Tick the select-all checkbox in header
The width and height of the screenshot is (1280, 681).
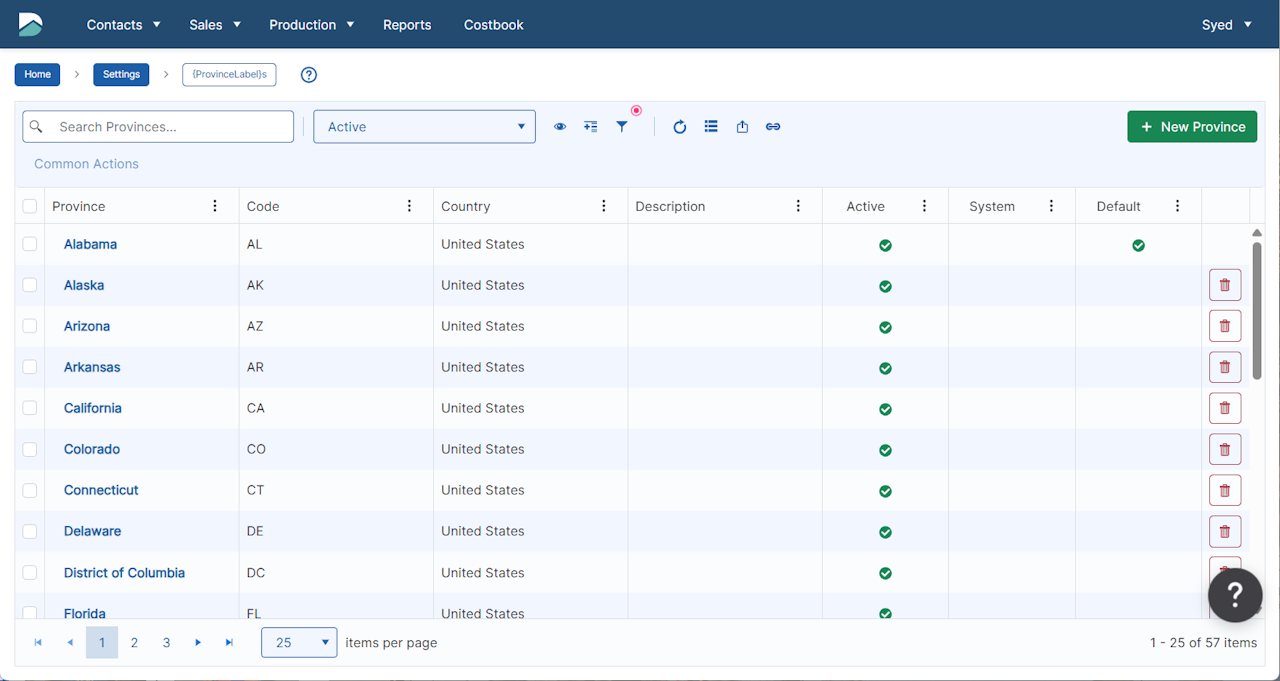pyautogui.click(x=30, y=206)
